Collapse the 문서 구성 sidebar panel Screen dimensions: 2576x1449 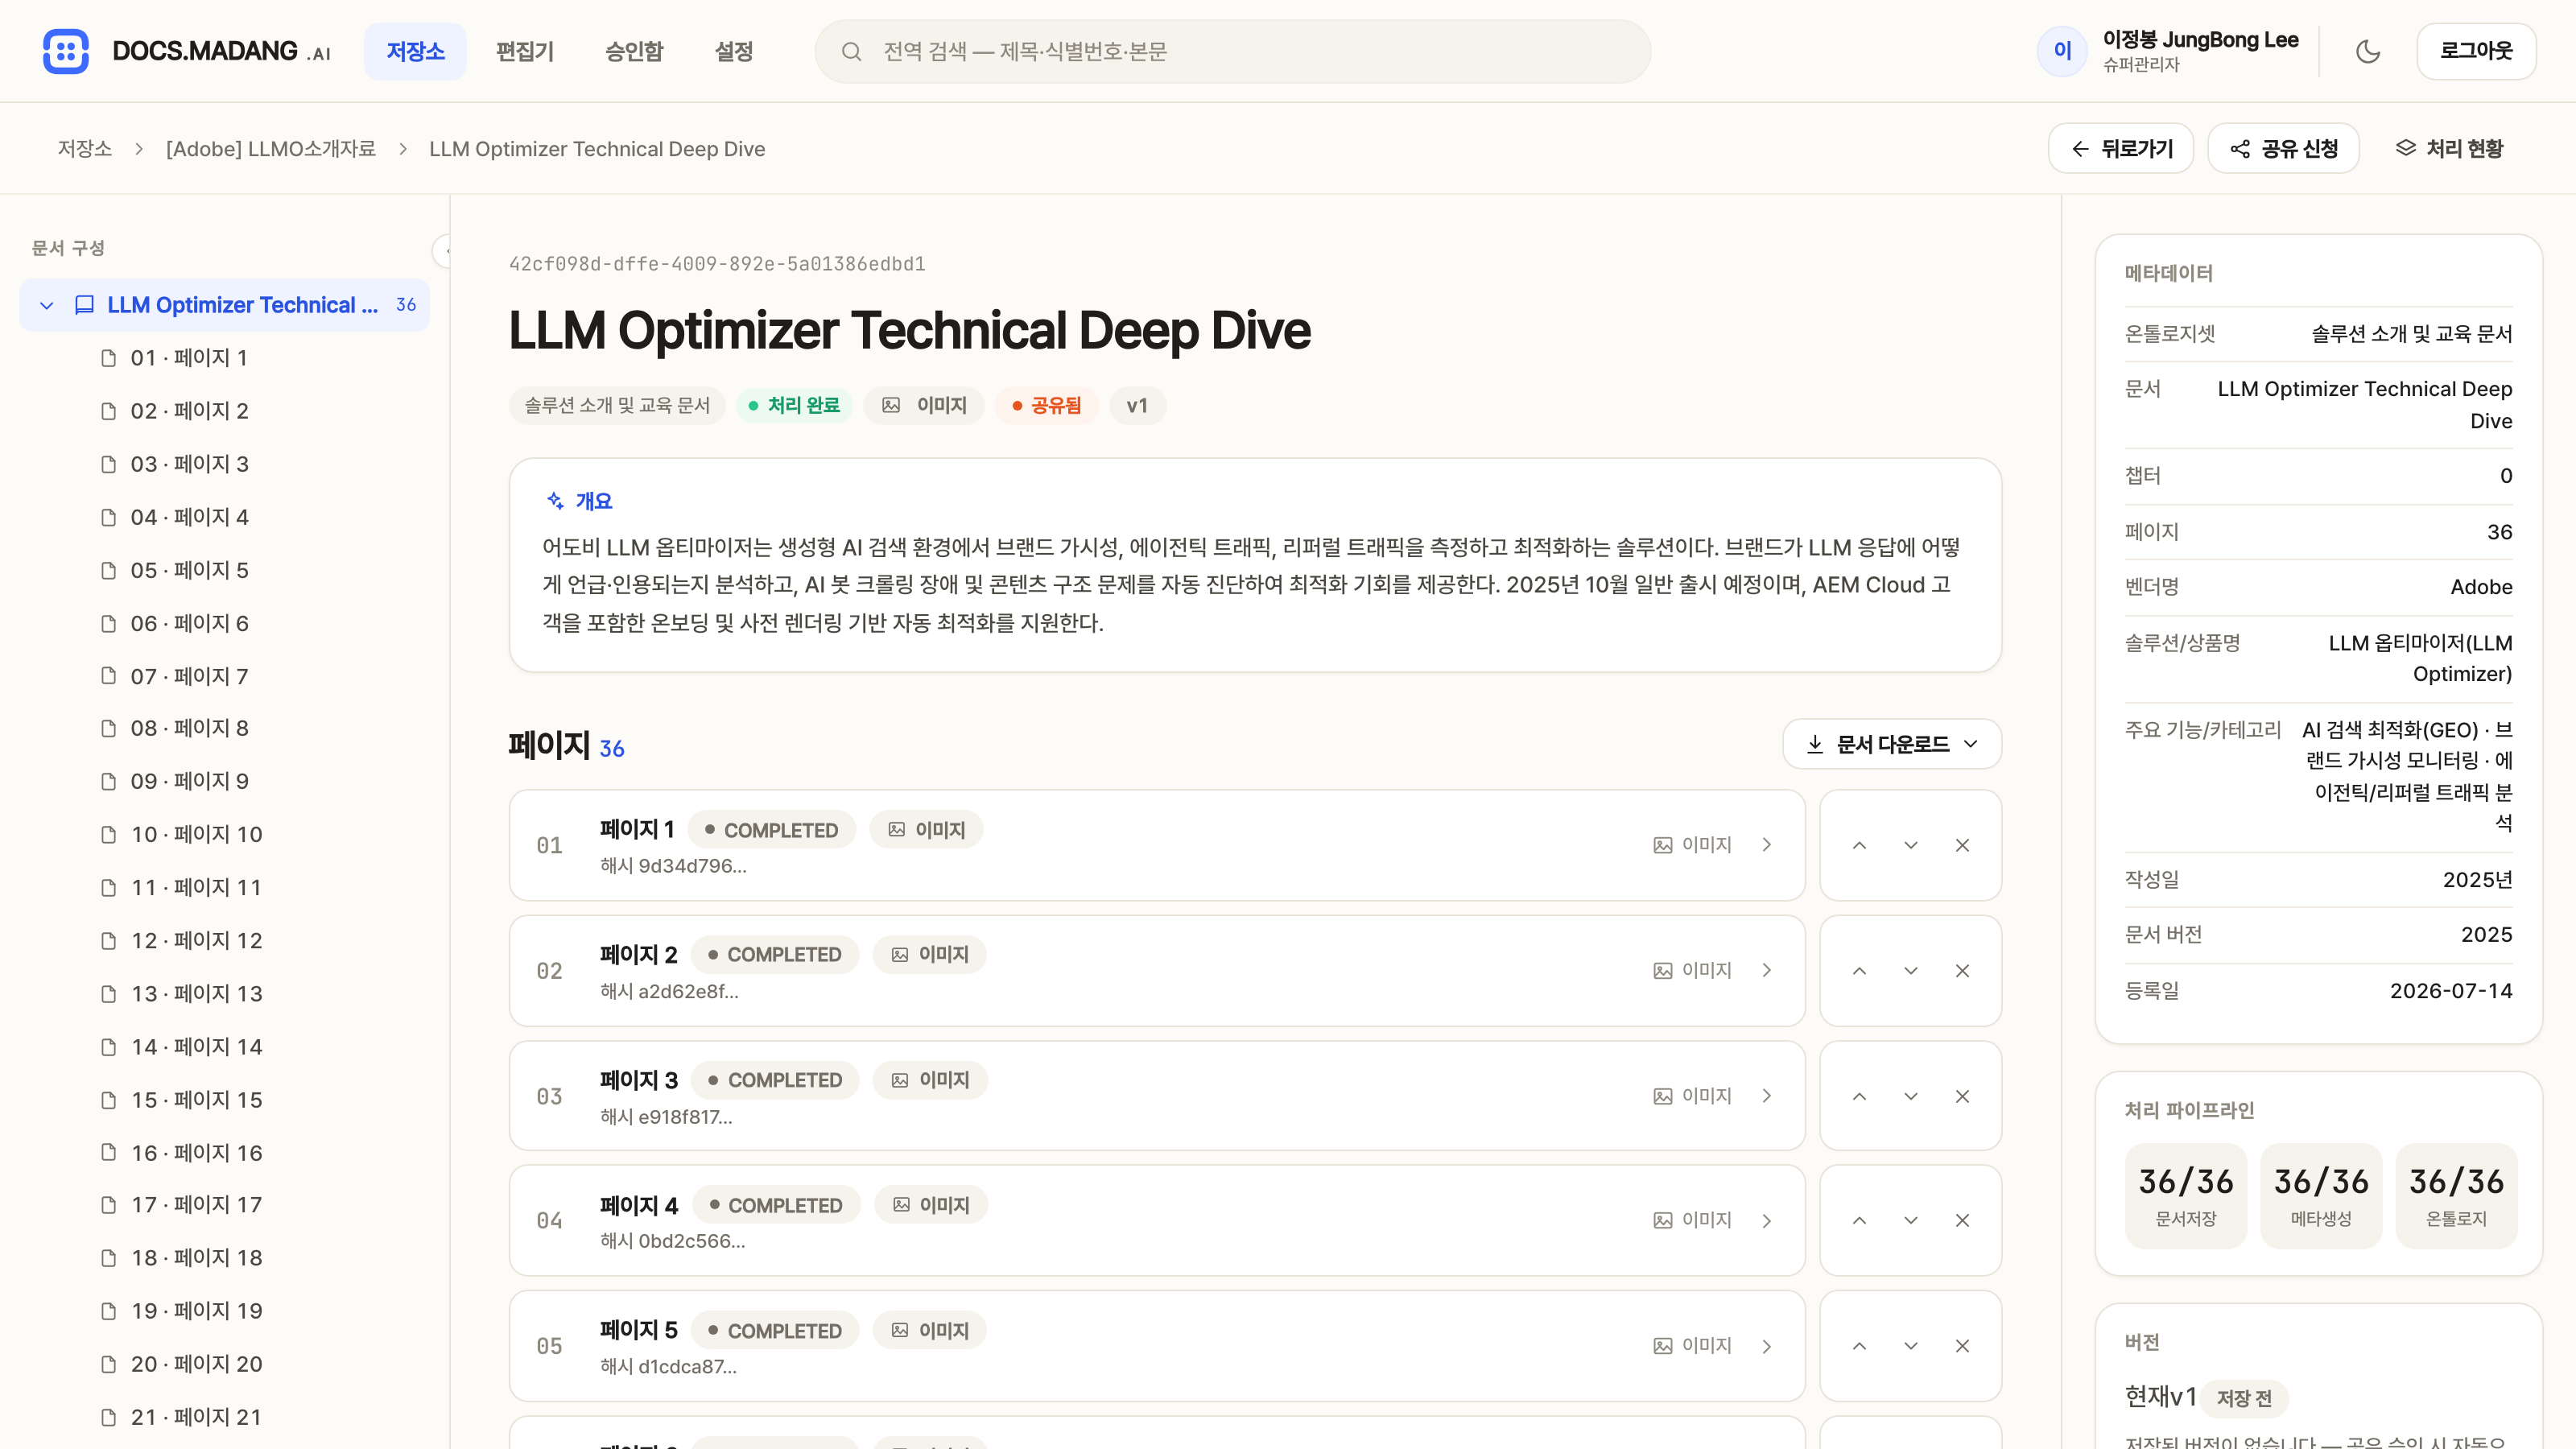pos(443,250)
